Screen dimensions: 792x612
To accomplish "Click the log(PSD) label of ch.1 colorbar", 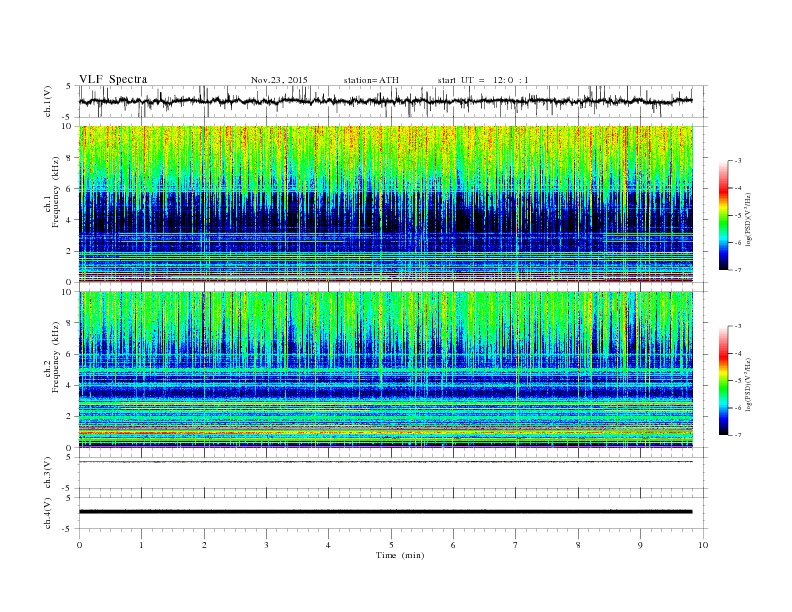I will coord(748,219).
